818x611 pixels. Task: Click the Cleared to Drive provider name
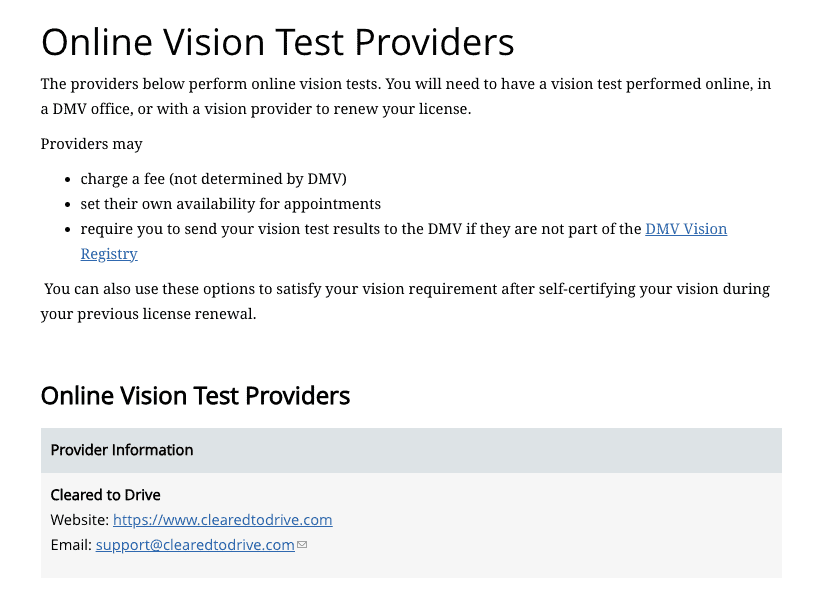105,495
